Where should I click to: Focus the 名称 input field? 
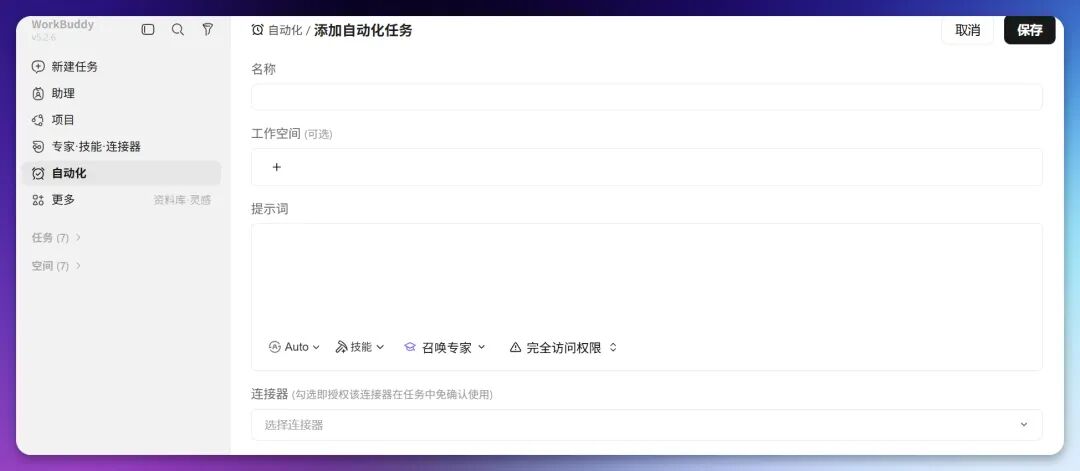coord(646,97)
